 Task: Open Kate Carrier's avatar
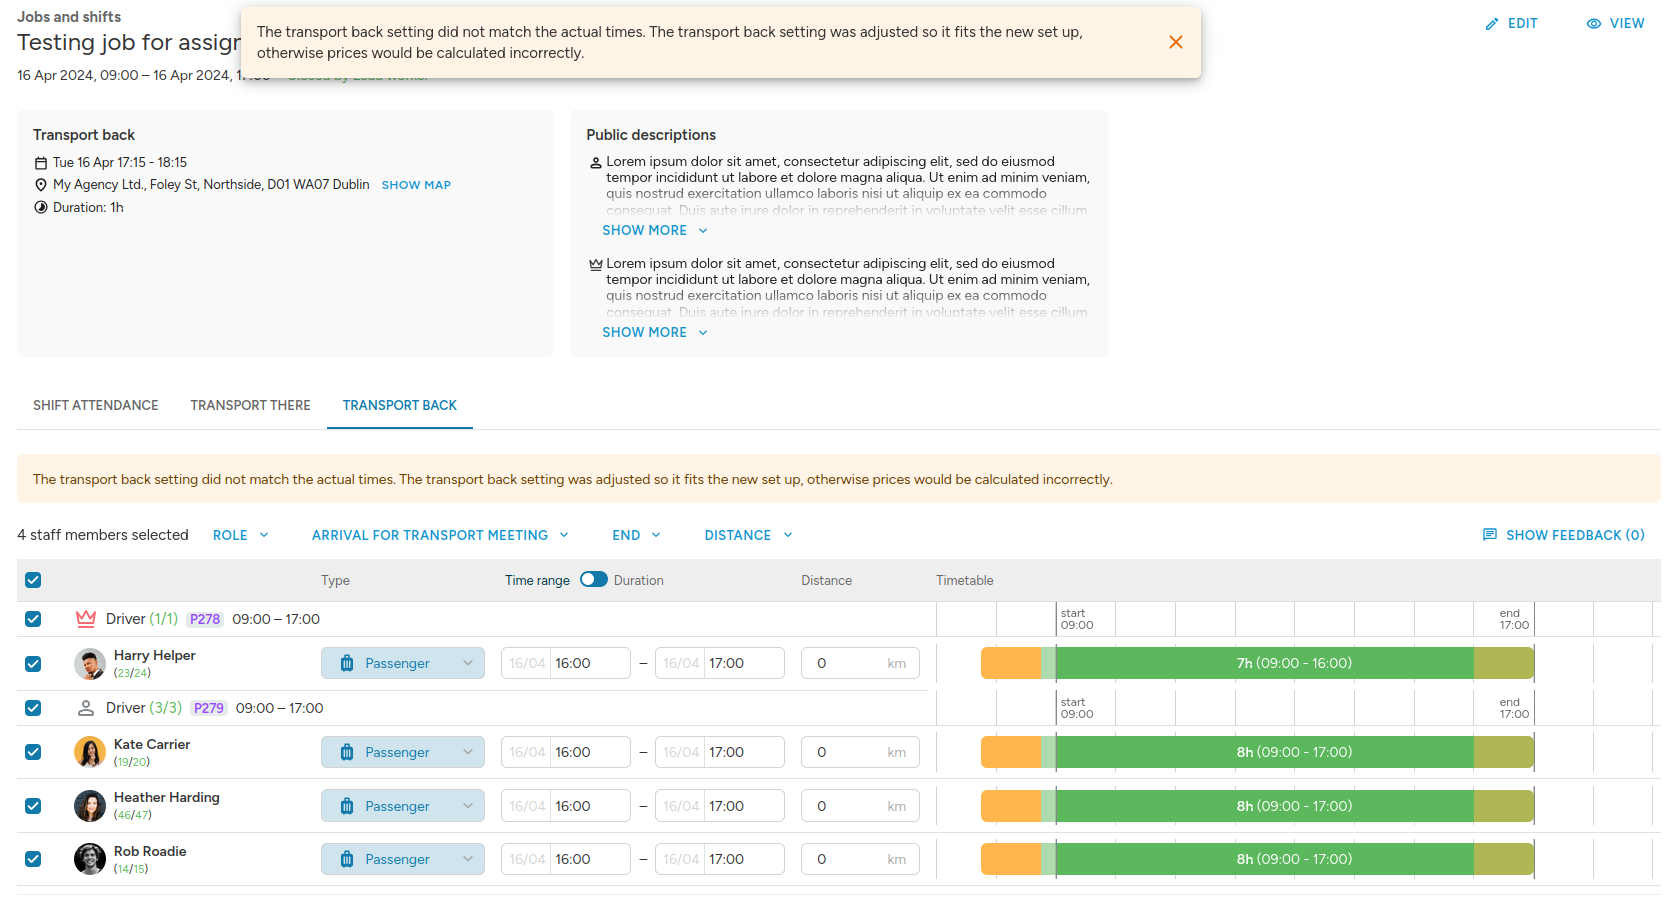90,752
